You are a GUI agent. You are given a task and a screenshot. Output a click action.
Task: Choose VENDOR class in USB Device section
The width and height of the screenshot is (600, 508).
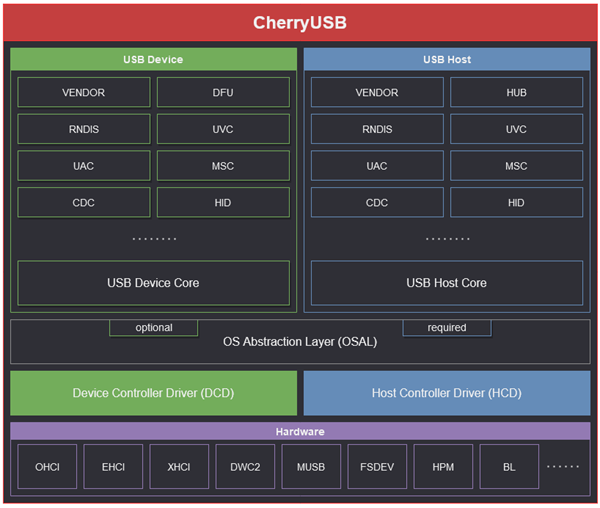[x=84, y=92]
